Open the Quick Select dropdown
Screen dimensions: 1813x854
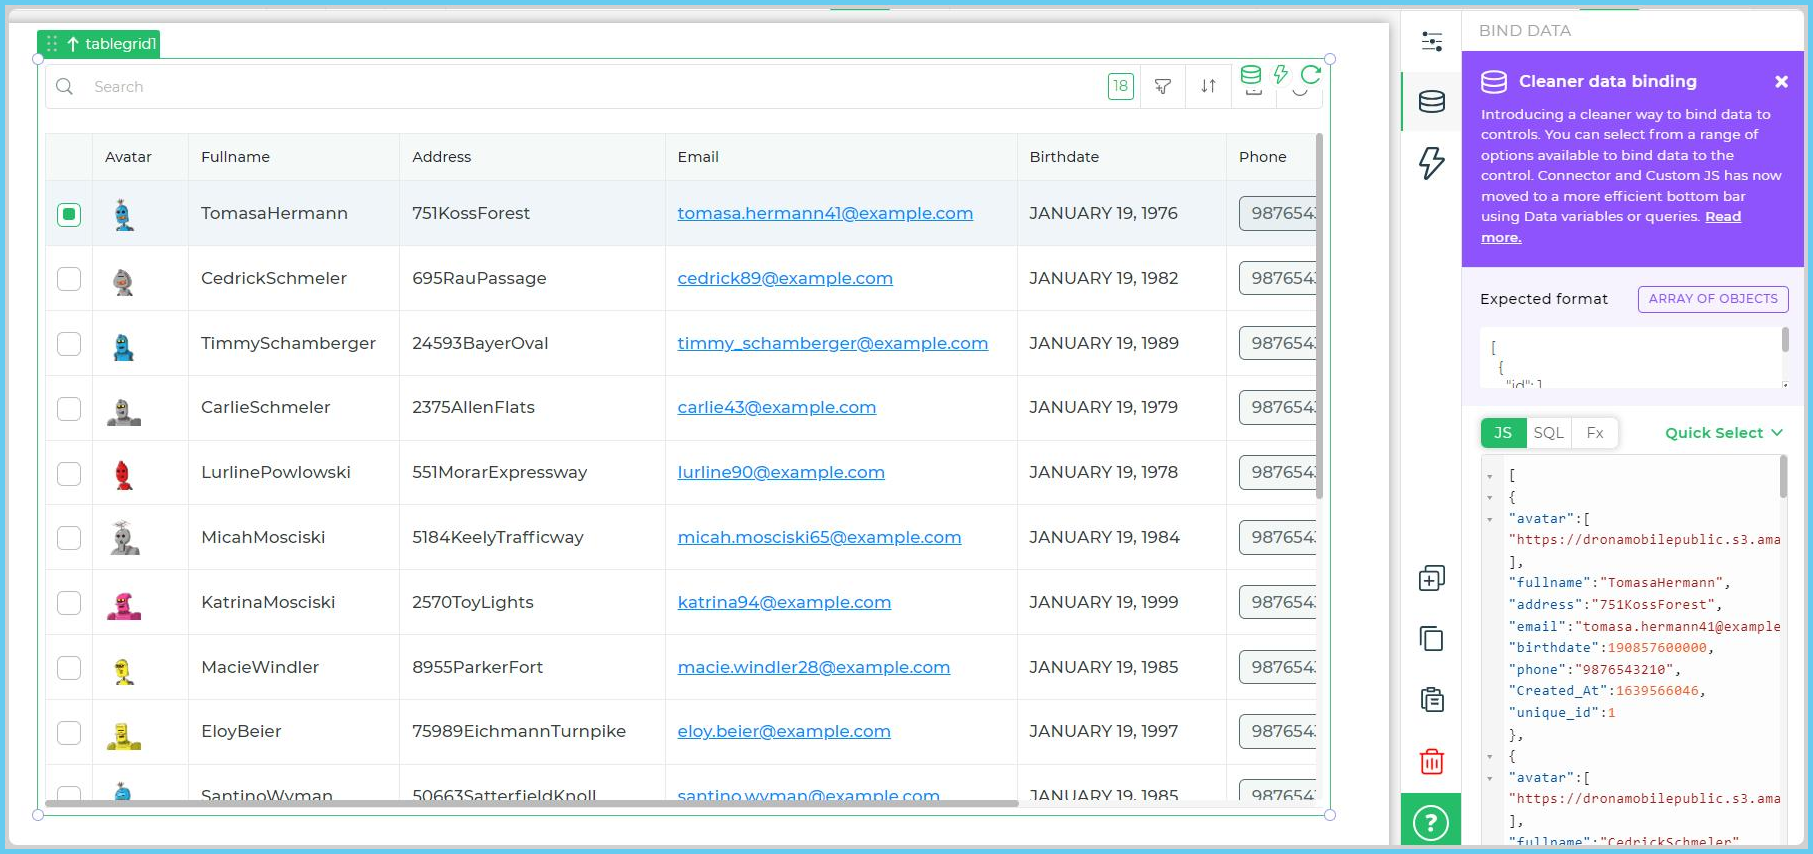pos(1723,433)
